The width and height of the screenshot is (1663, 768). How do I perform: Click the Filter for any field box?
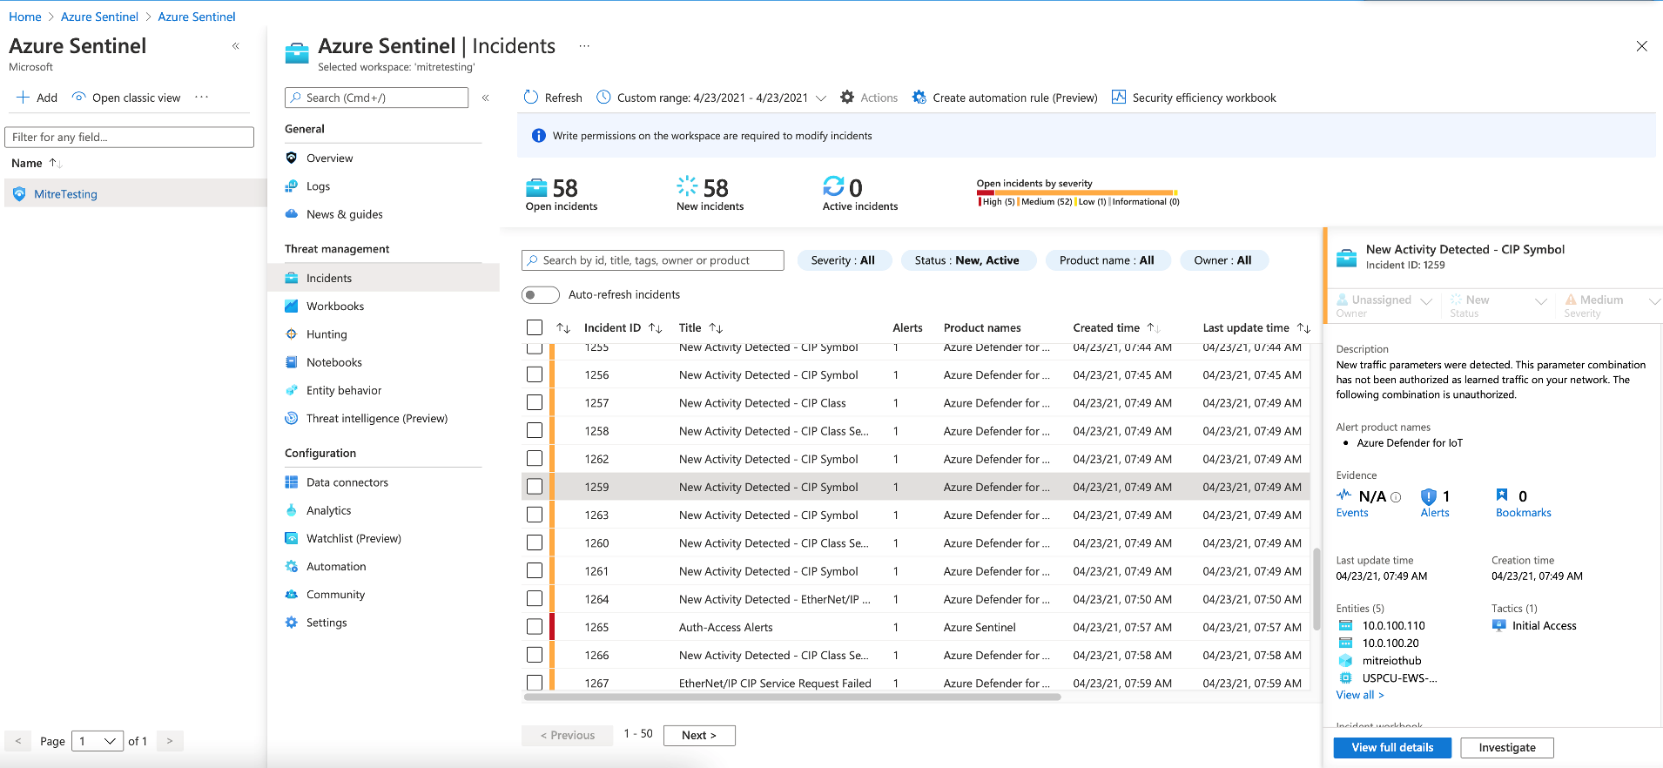tap(129, 137)
